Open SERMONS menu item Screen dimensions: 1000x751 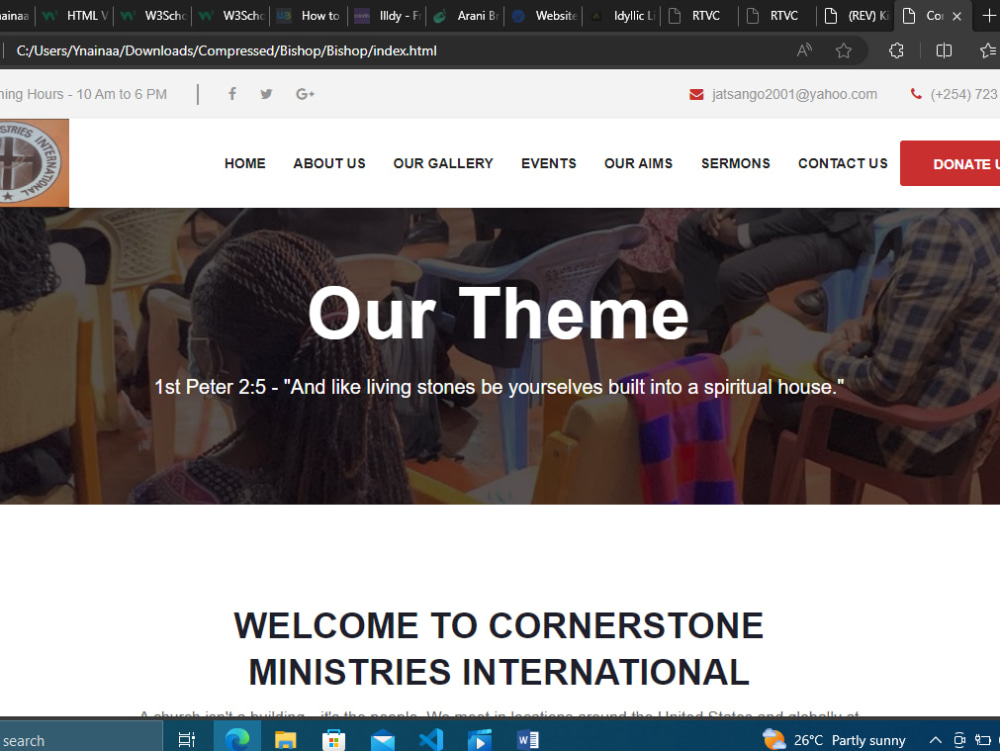735,163
